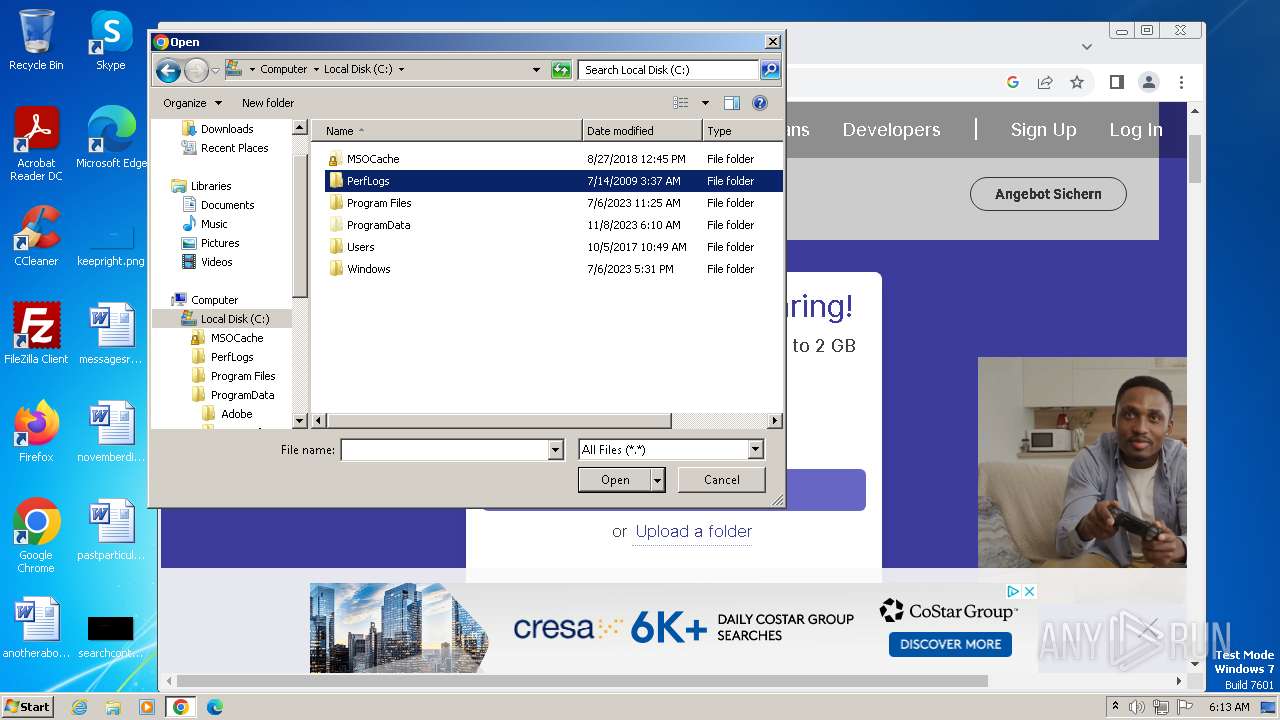Bookmark page with Chrome star icon

(x=1077, y=82)
